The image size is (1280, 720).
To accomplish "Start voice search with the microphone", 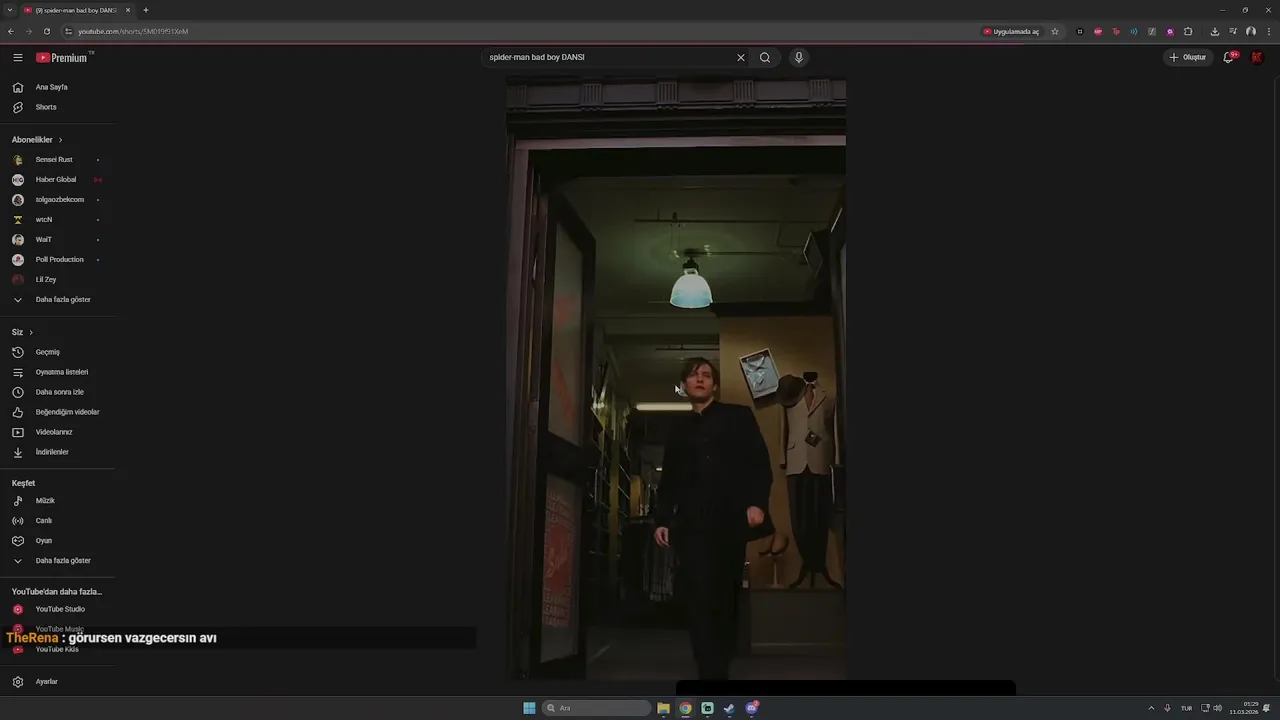I will [798, 57].
